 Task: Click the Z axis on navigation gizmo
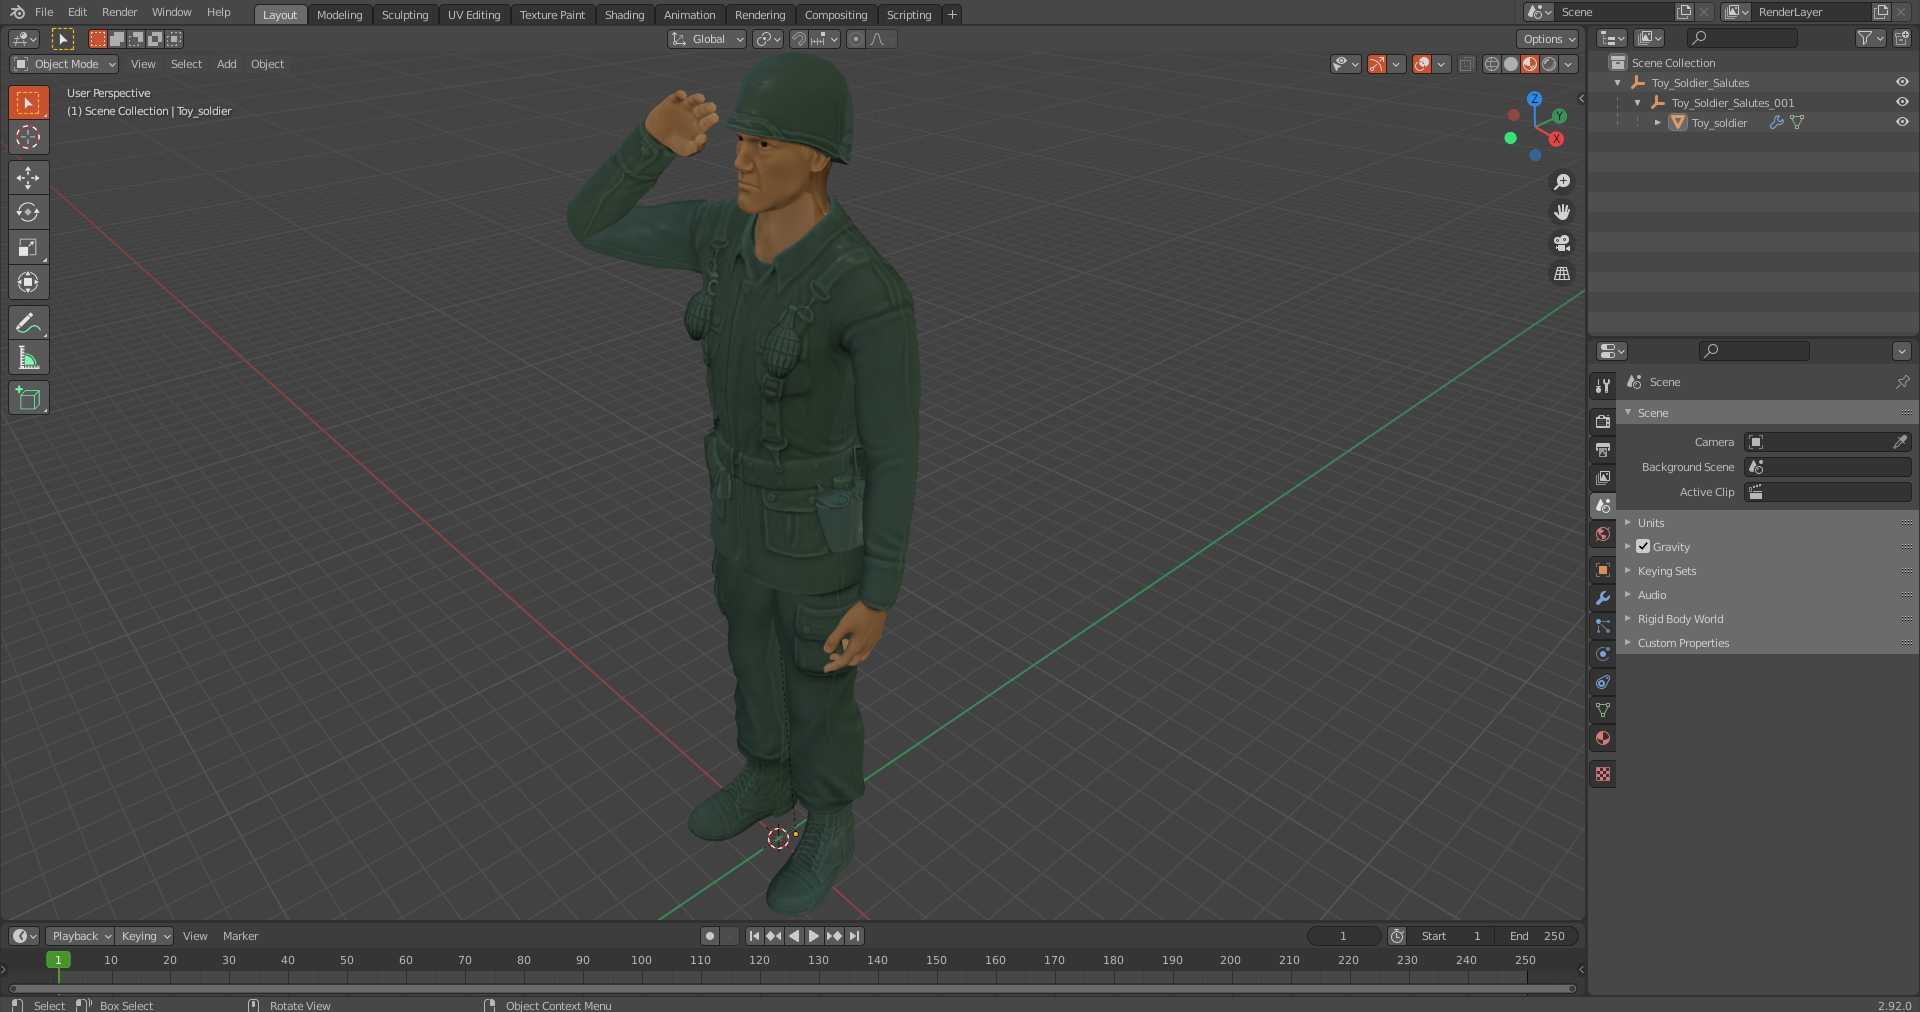1534,99
